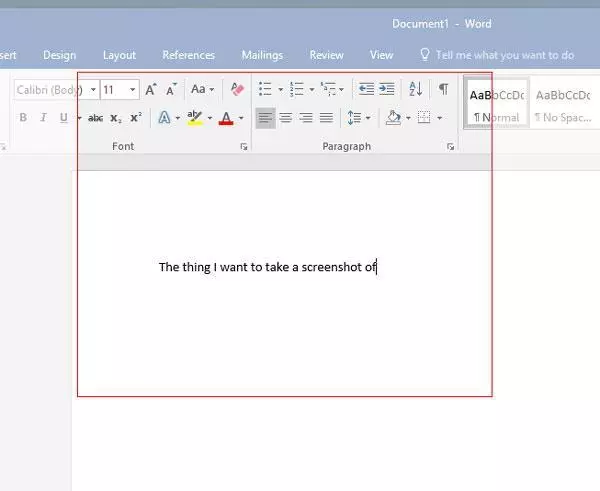Open the font size dropdown
The width and height of the screenshot is (600, 491).
(x=133, y=90)
